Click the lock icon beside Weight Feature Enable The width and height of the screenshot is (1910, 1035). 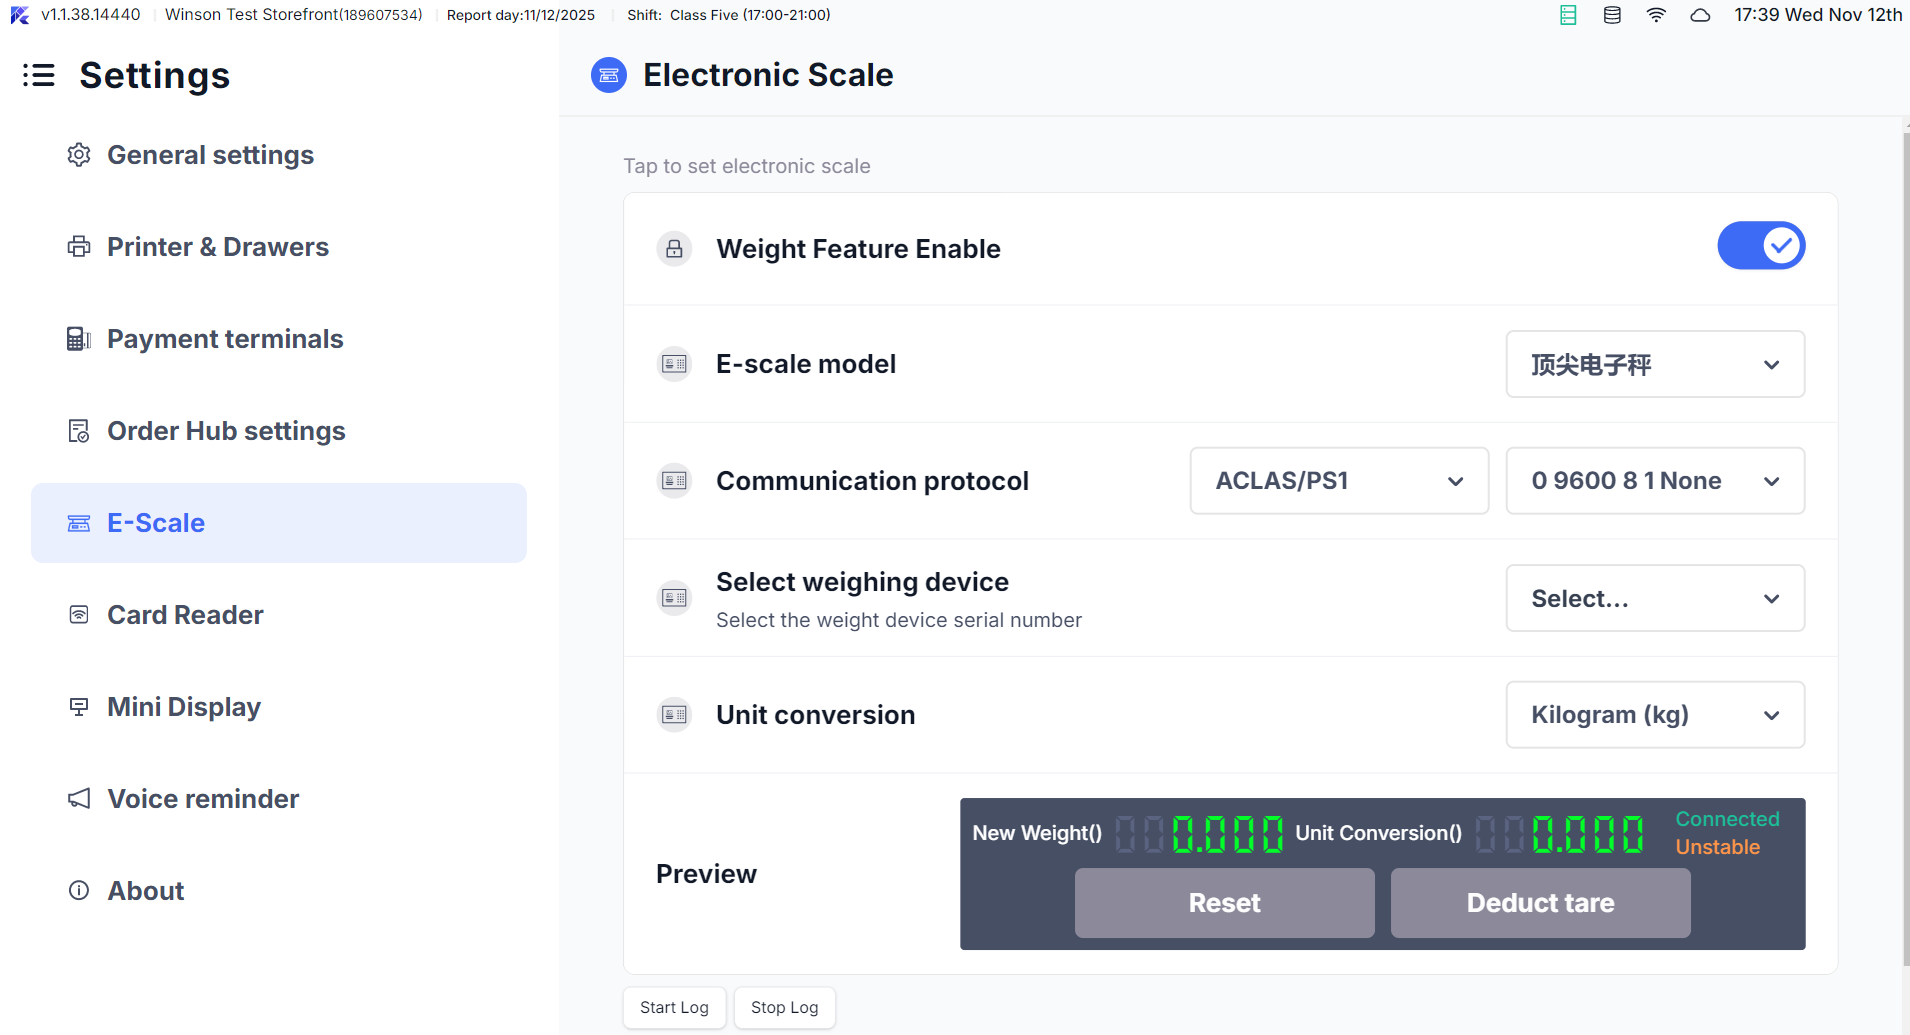675,249
